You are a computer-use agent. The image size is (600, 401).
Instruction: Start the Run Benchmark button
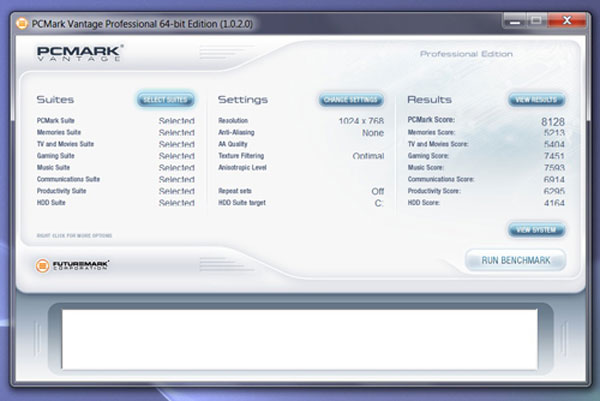point(515,261)
